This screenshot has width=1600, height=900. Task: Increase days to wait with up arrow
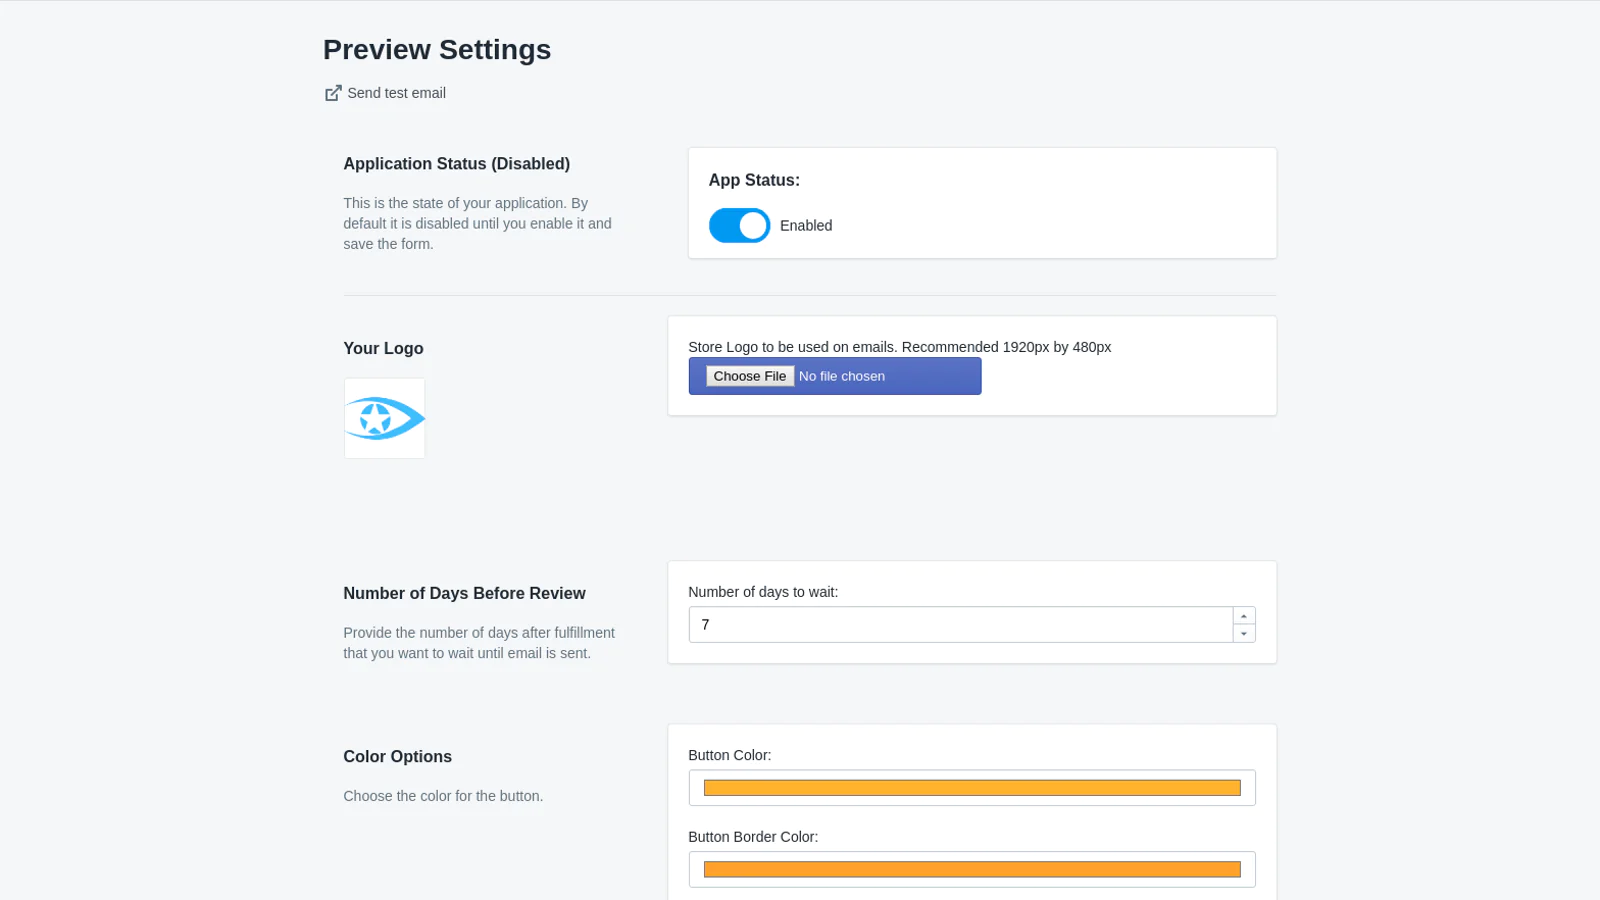[x=1244, y=616]
